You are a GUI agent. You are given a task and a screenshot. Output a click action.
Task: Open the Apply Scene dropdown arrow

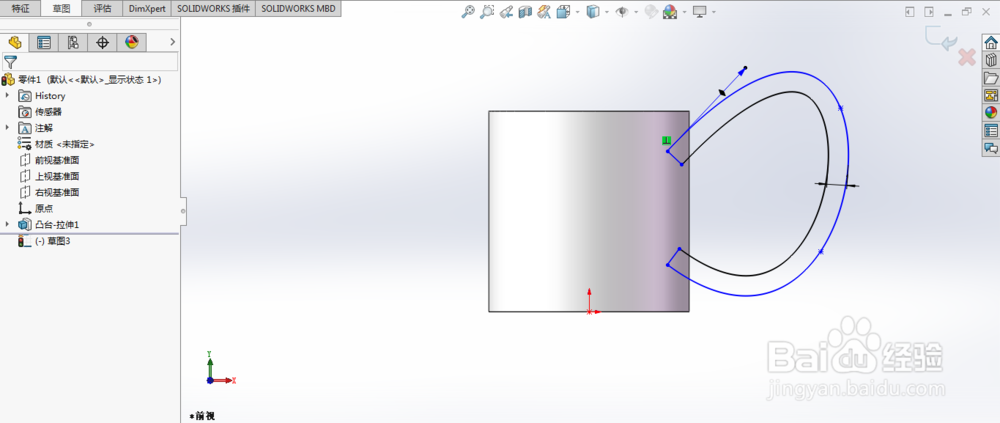pos(684,12)
